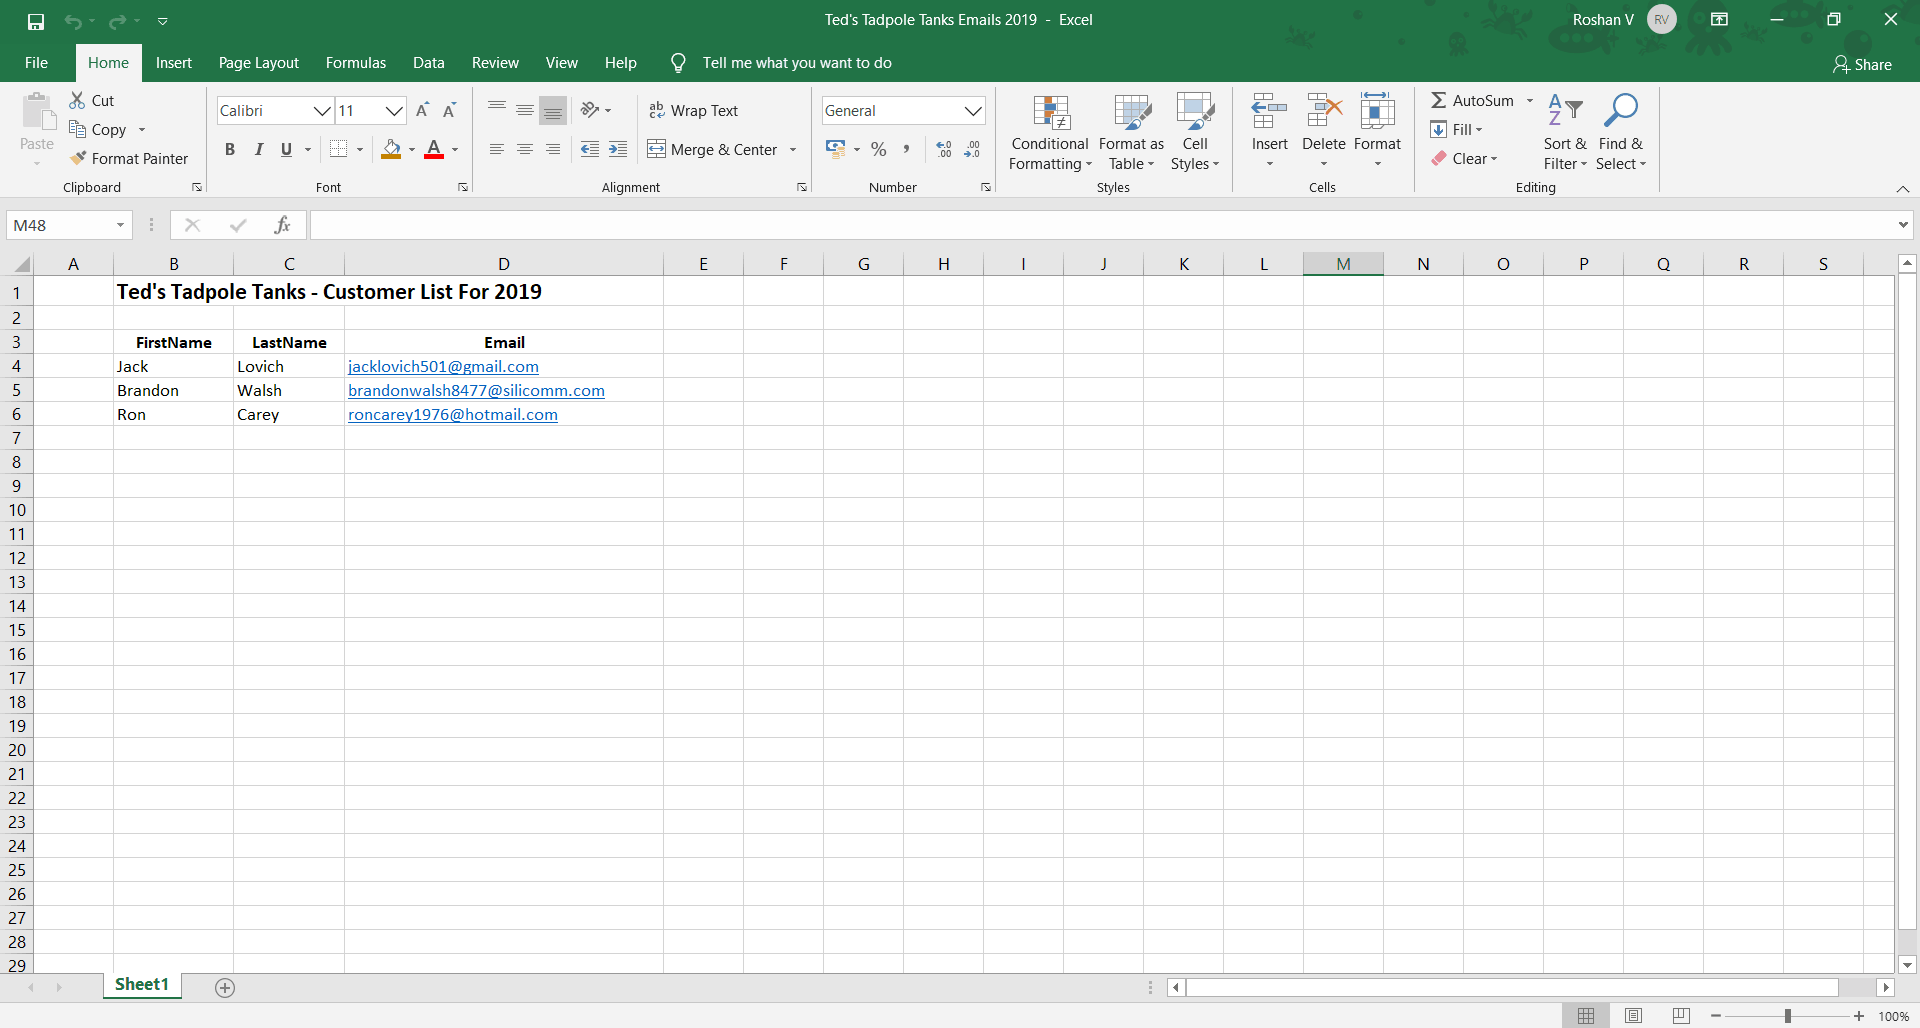Open the jacklovich501@gmail.com email link
The width and height of the screenshot is (1920, 1028).
tap(443, 367)
